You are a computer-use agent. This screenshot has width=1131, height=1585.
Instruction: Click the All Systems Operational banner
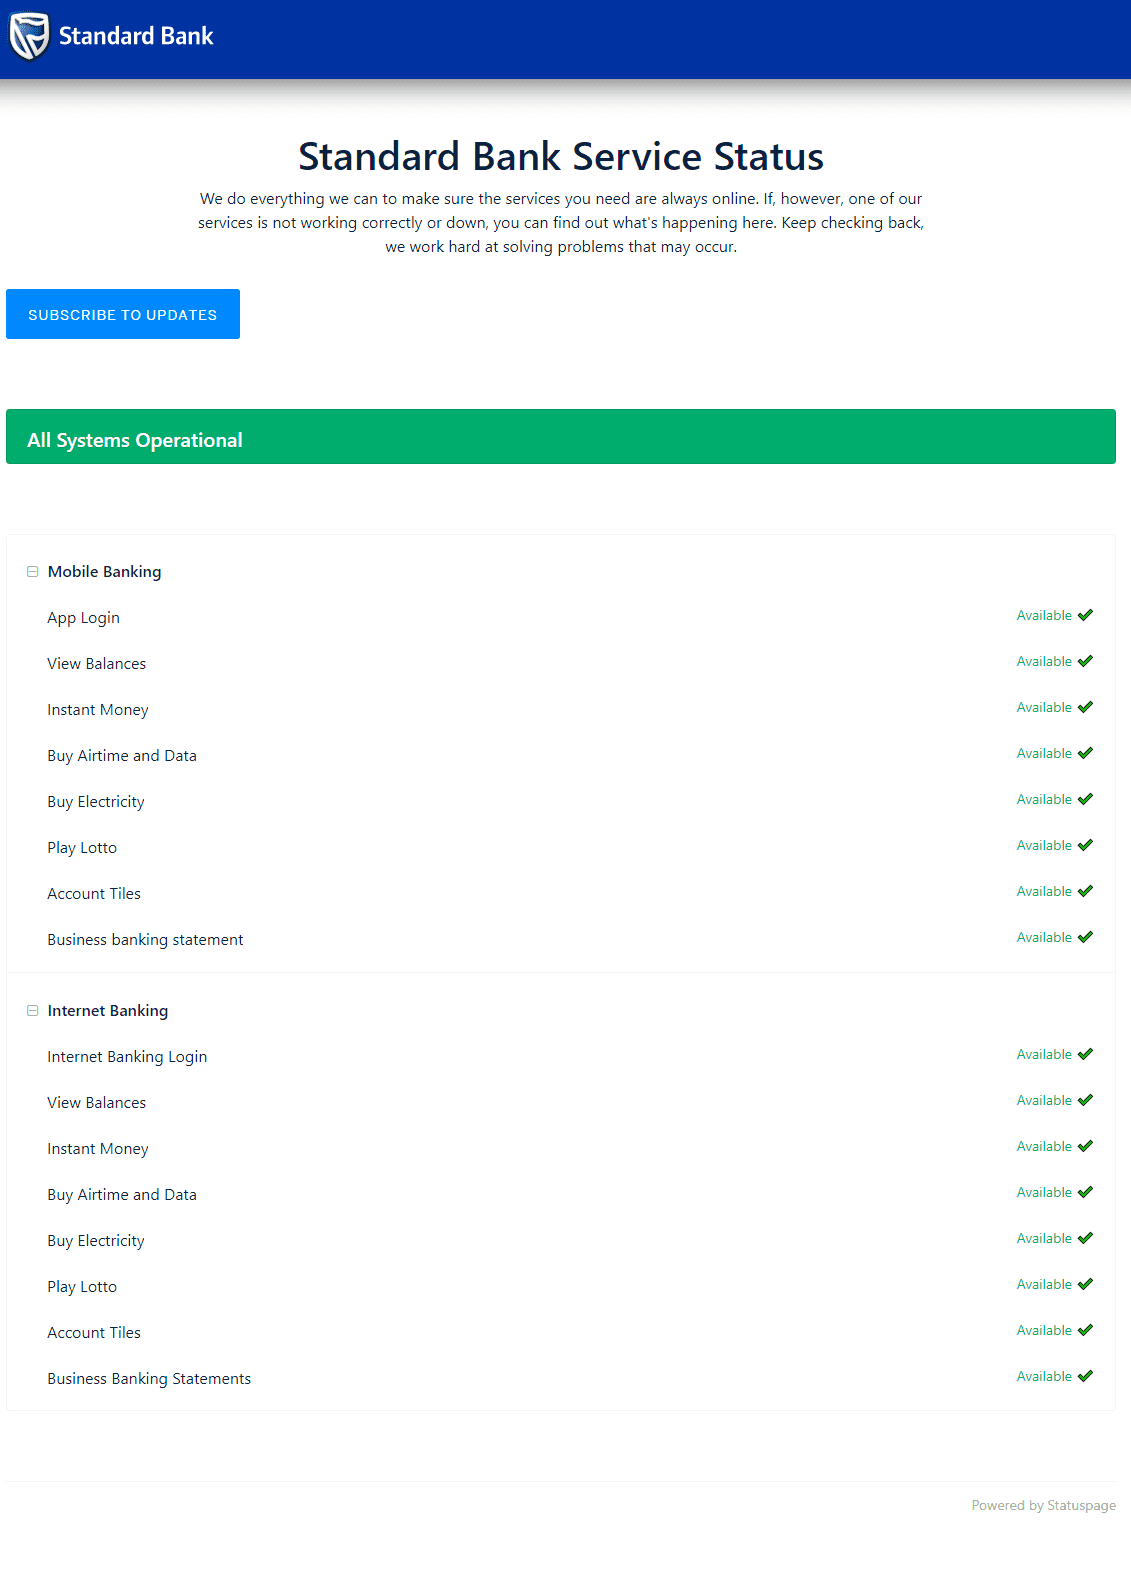(561, 437)
